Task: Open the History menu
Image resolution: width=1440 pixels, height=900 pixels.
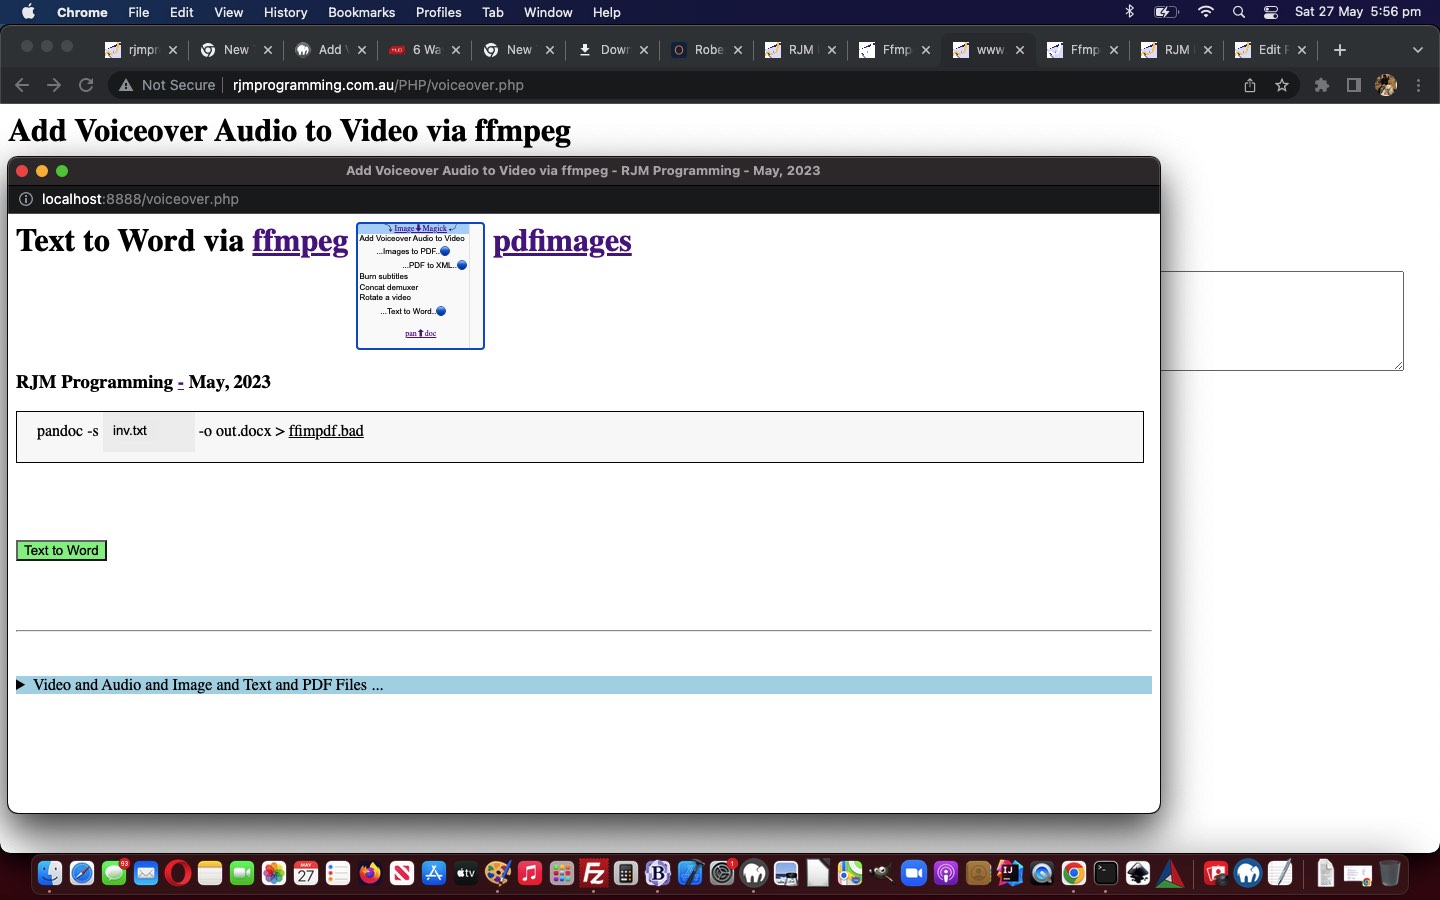Action: (285, 12)
